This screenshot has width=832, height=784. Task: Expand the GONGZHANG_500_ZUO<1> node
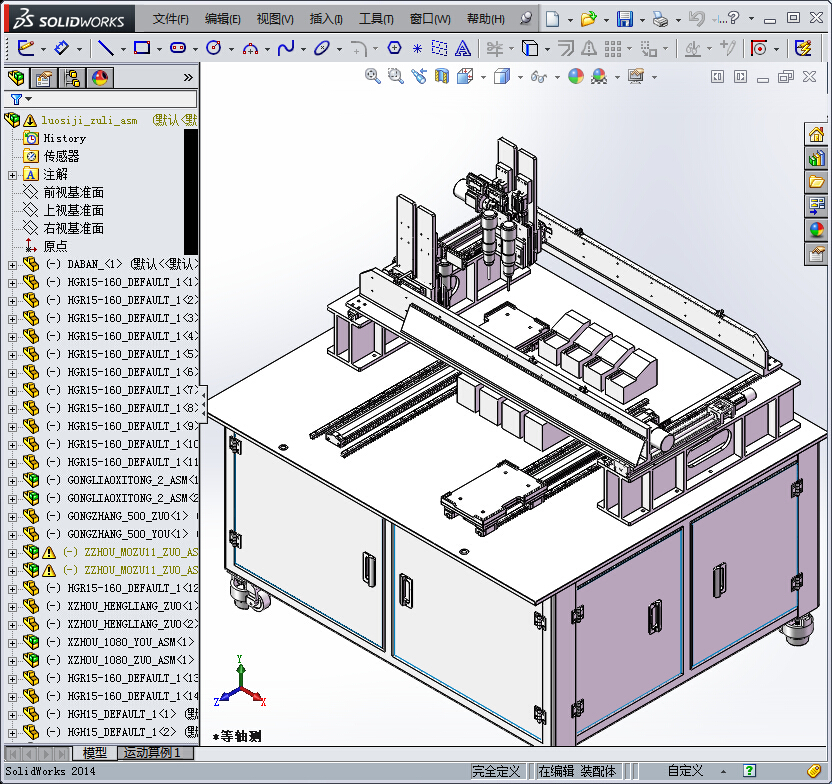(x=12, y=517)
